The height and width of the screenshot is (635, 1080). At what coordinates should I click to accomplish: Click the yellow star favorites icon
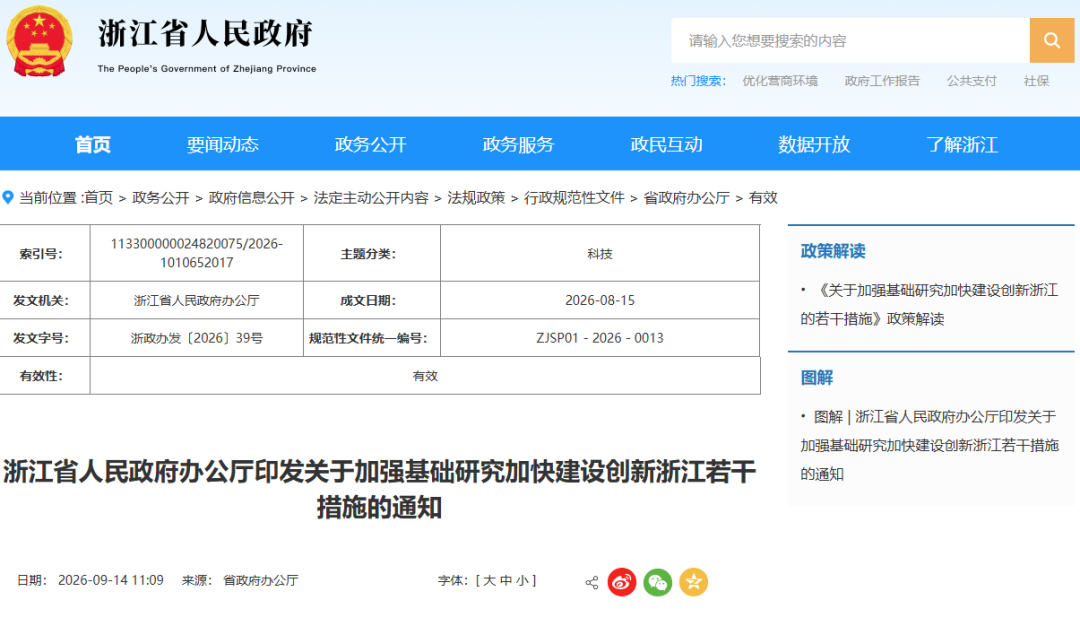pyautogui.click(x=694, y=583)
